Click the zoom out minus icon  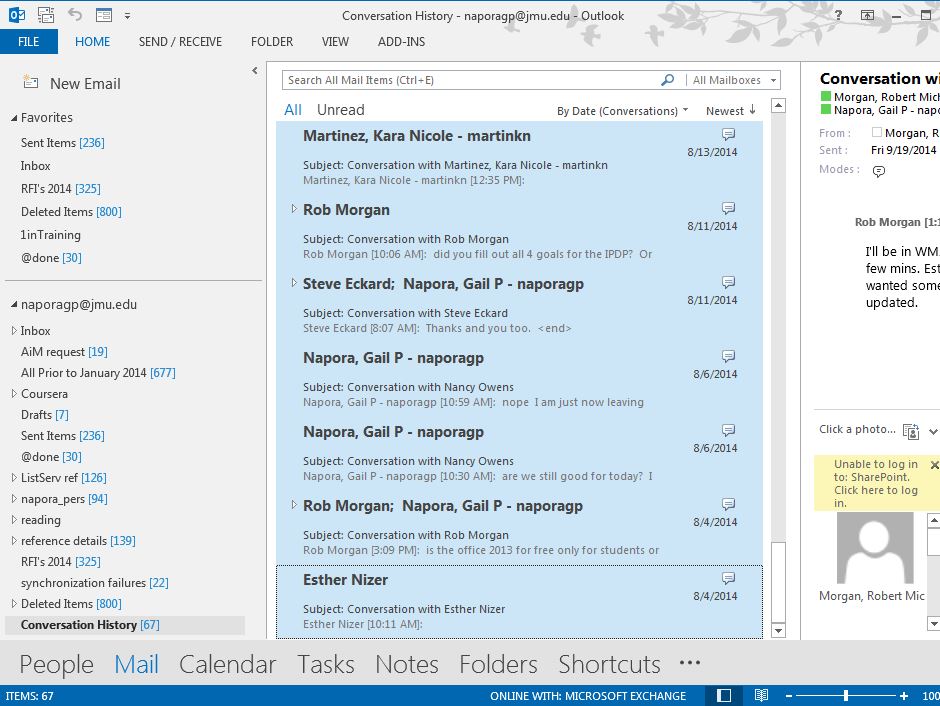click(x=789, y=696)
